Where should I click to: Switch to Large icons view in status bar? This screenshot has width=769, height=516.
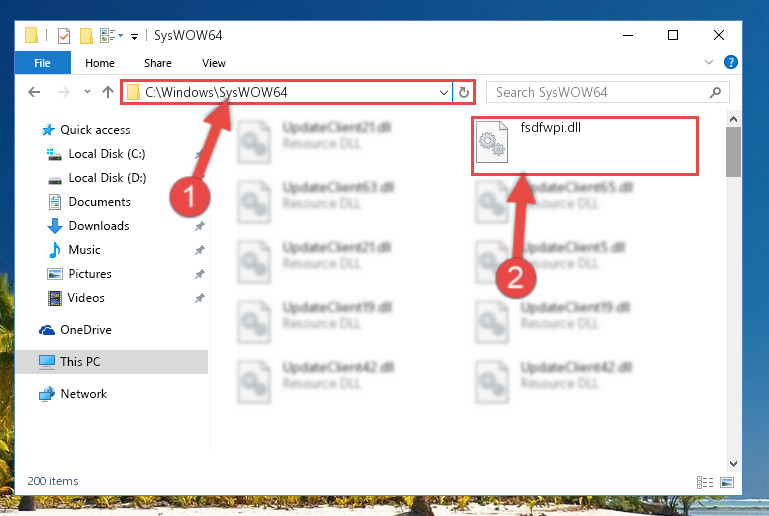click(727, 483)
